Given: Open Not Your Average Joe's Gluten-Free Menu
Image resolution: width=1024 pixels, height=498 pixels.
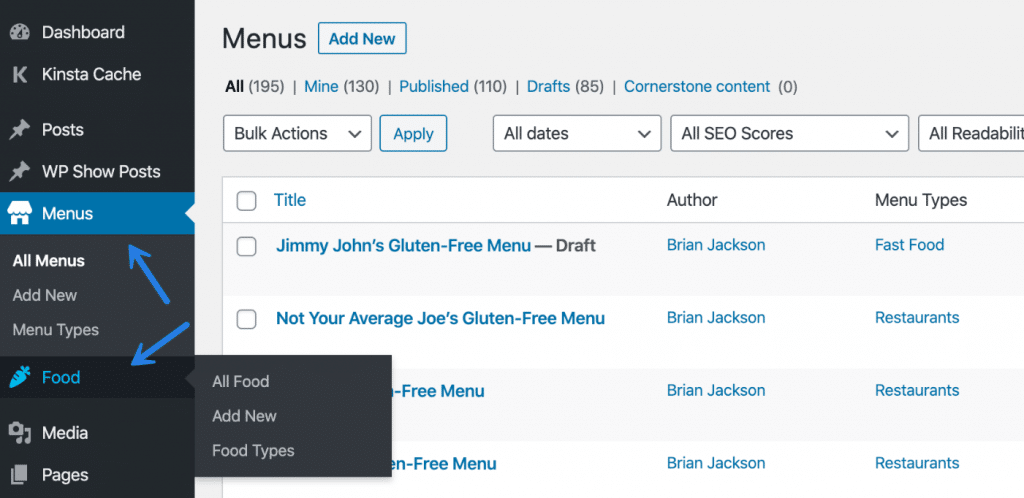Looking at the screenshot, I should (440, 319).
